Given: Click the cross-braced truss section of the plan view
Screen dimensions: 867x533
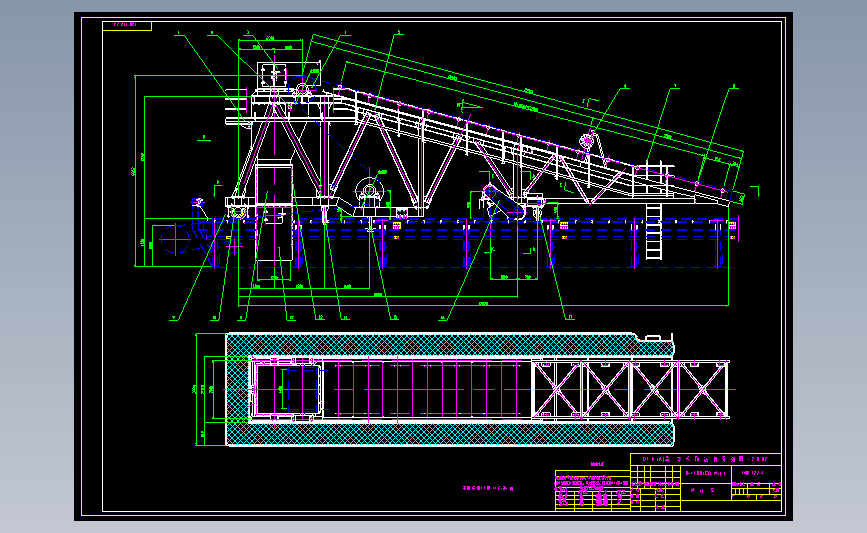Looking at the screenshot, I should (x=630, y=389).
